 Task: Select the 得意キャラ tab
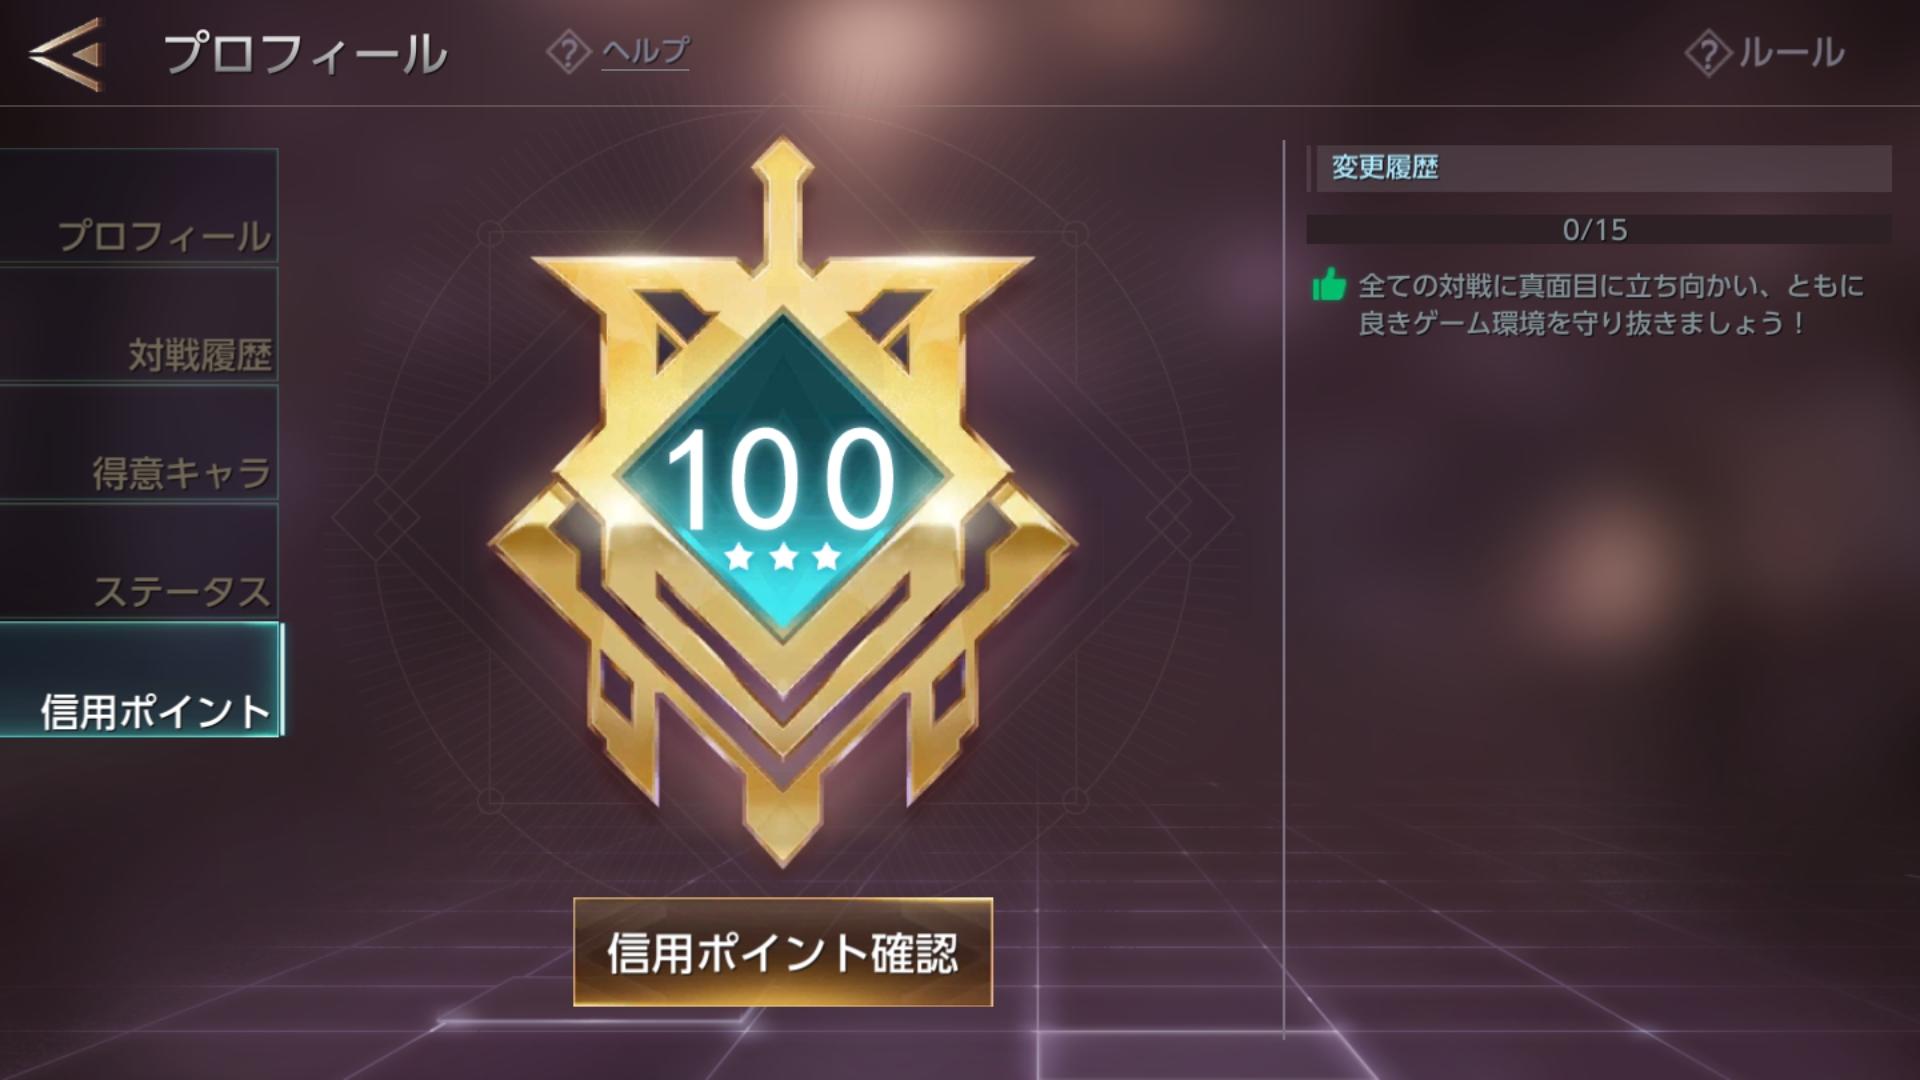(x=139, y=443)
